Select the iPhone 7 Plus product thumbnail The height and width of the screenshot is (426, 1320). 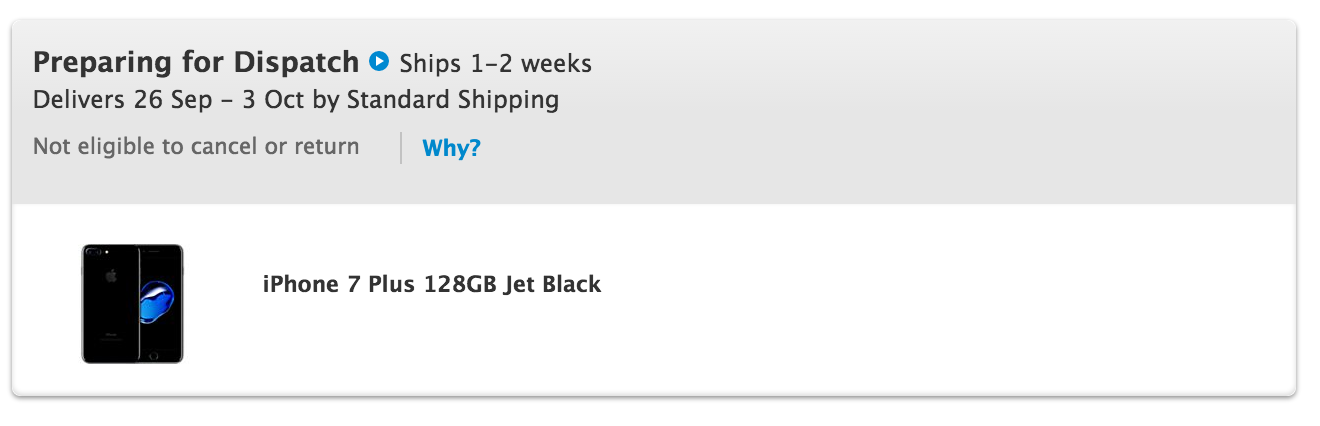(x=132, y=303)
